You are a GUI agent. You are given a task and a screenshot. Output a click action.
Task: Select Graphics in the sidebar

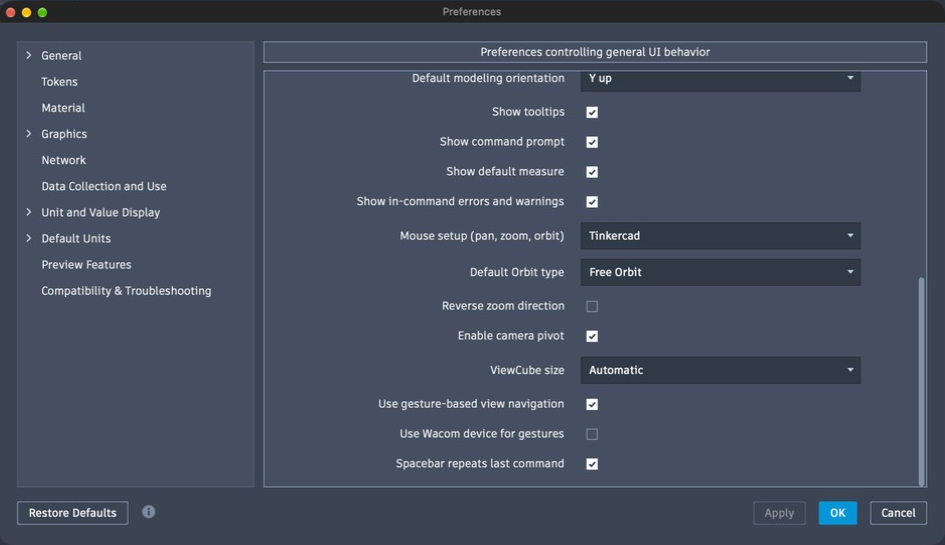point(64,134)
